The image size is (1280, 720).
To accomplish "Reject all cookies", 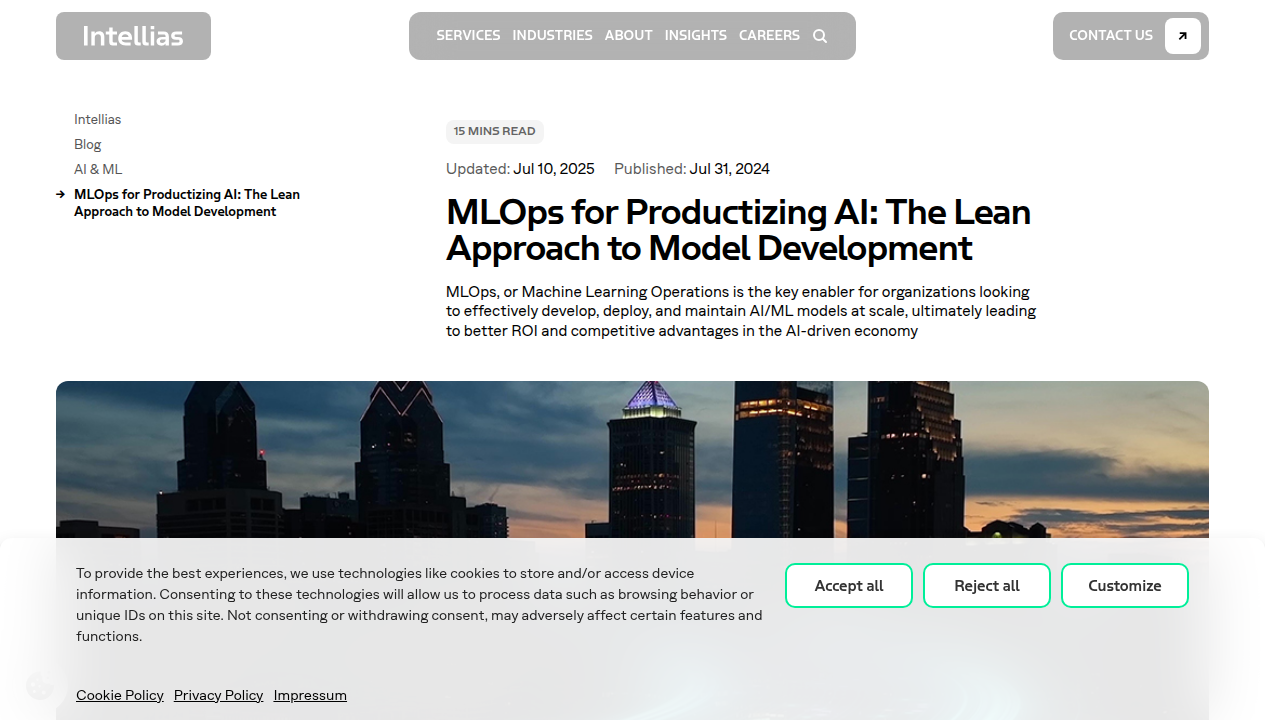I will tap(987, 586).
